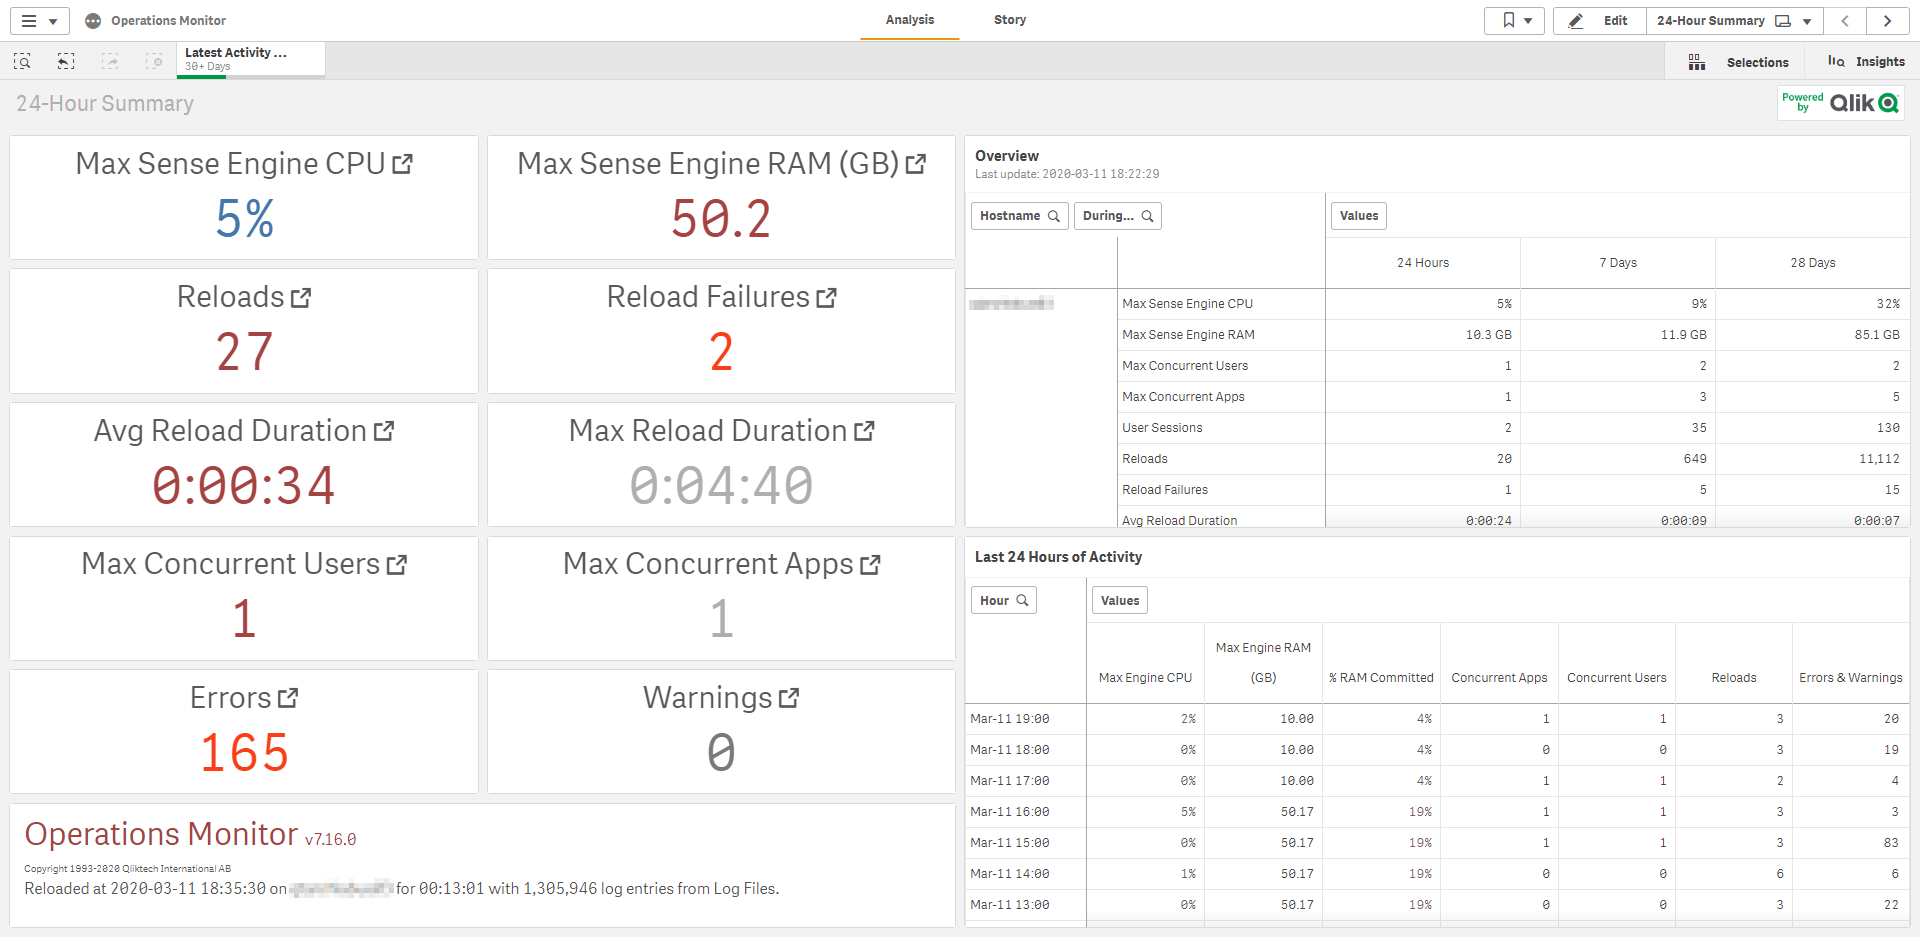Image resolution: width=1920 pixels, height=937 pixels.
Task: Switch to the Analysis tab
Action: click(910, 20)
